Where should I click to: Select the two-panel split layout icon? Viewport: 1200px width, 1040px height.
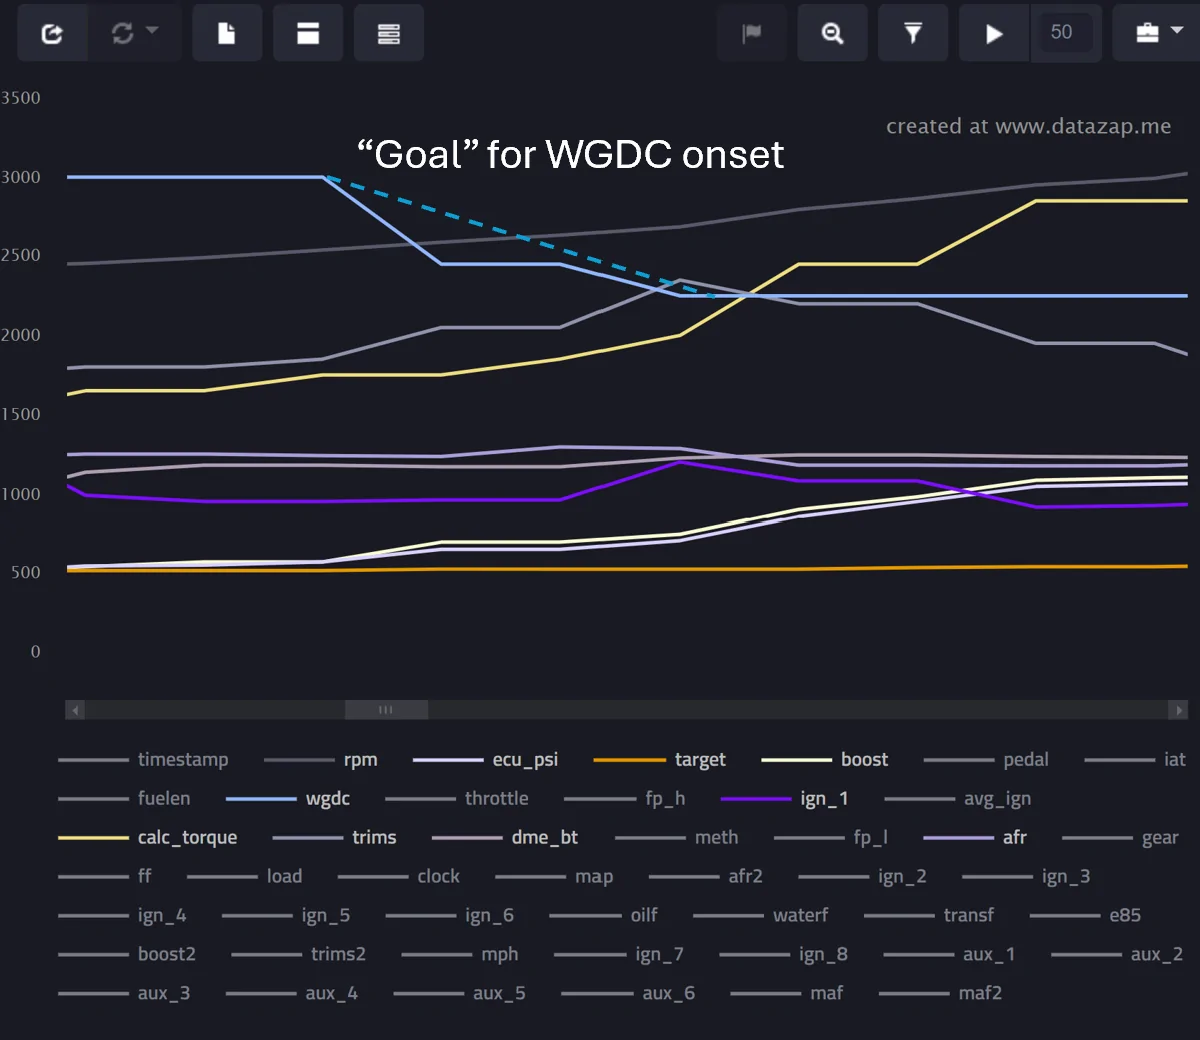pyautogui.click(x=308, y=33)
